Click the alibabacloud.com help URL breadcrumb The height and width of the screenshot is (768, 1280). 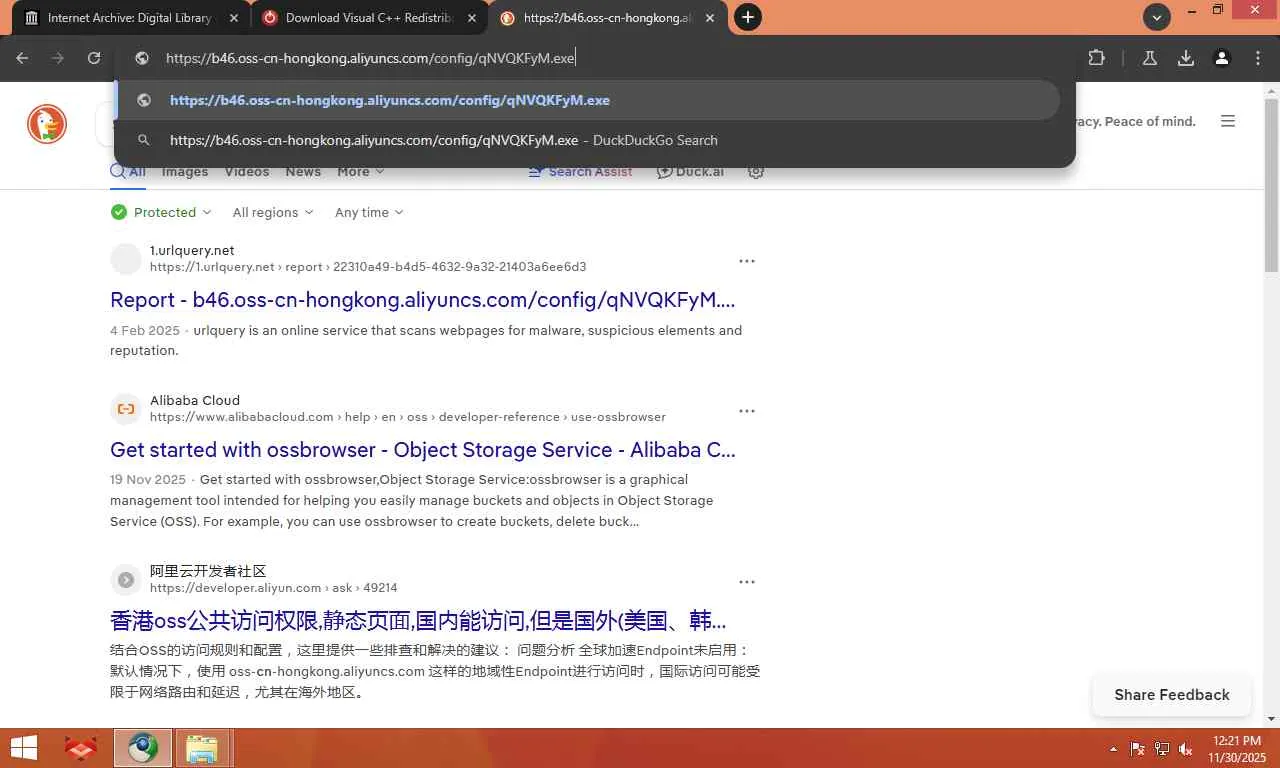[408, 417]
